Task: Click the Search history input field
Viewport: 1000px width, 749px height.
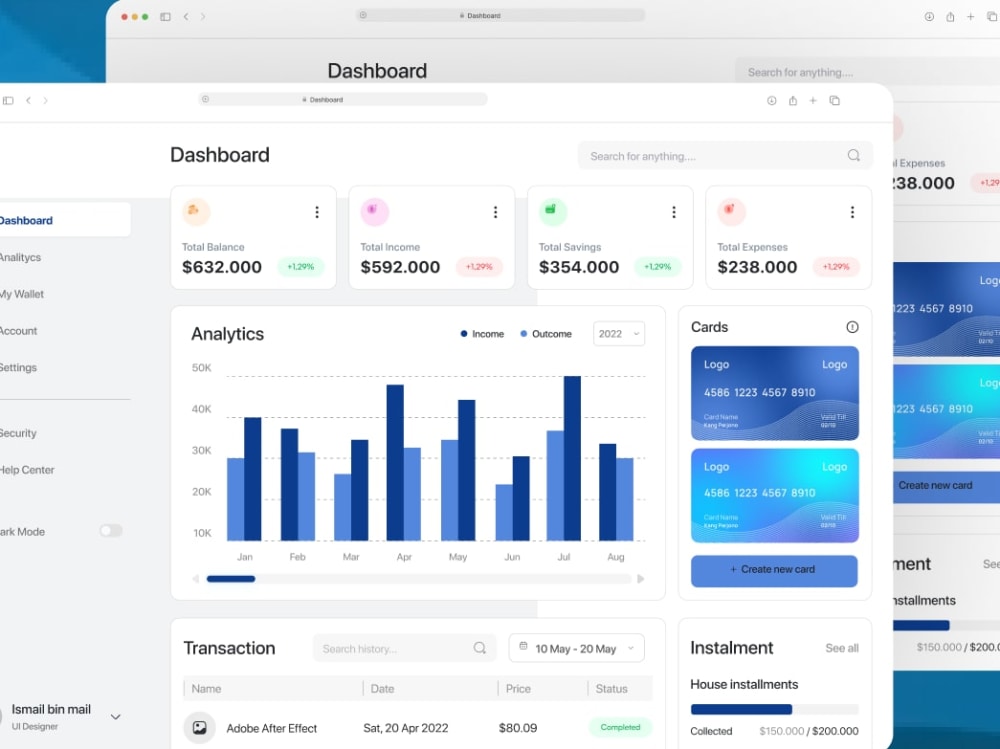Action: [404, 648]
